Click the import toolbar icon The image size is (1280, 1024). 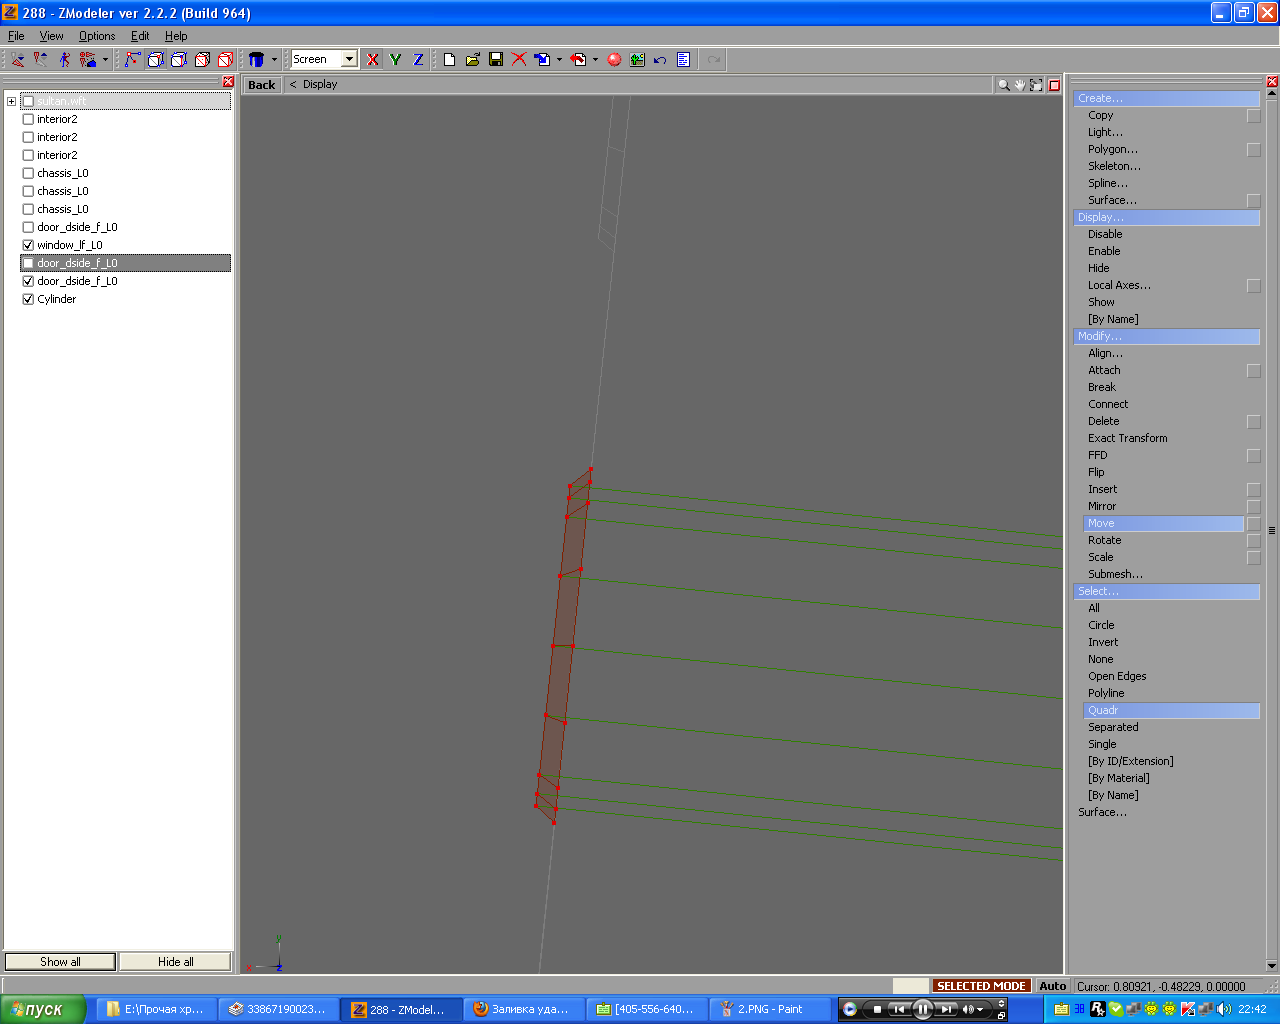tap(542, 60)
